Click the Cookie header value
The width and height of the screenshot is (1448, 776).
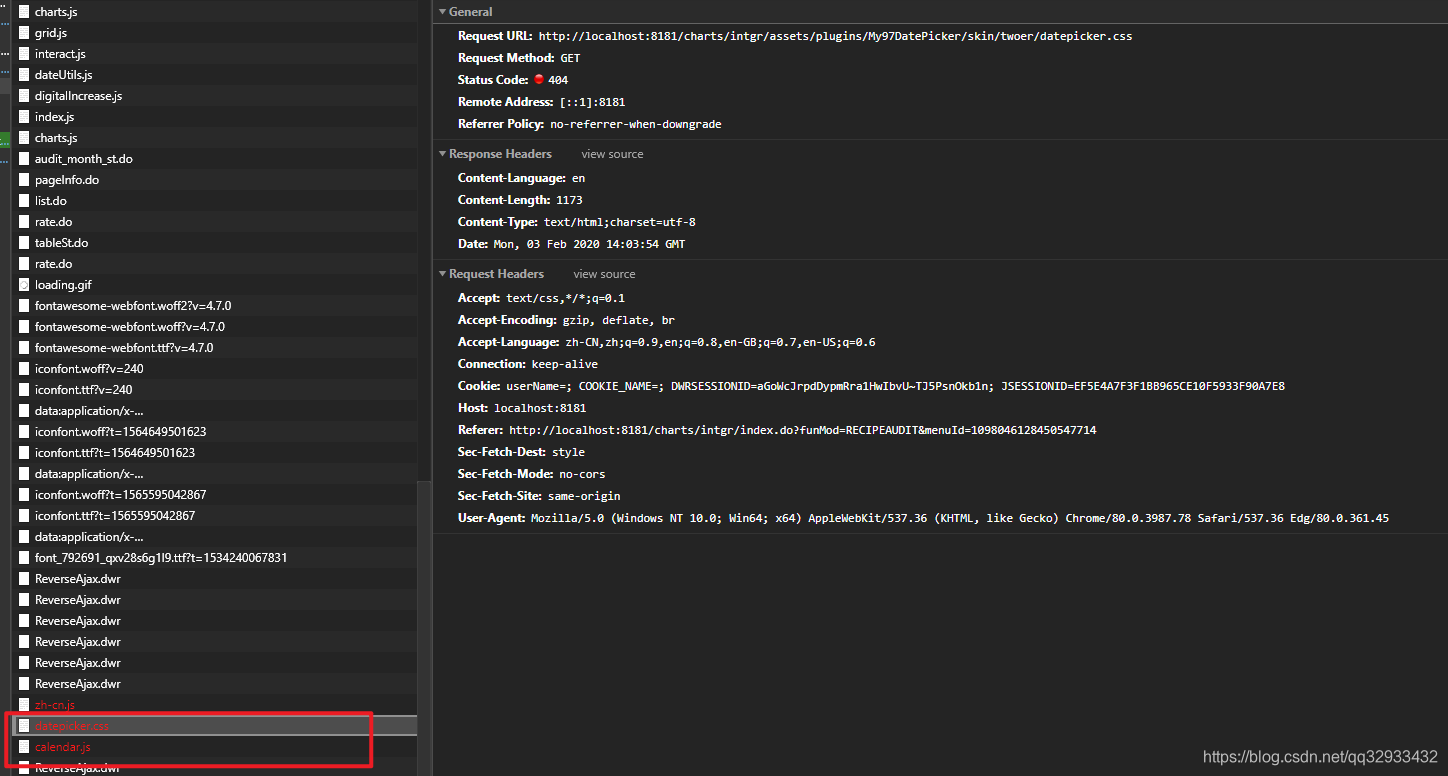pos(895,386)
